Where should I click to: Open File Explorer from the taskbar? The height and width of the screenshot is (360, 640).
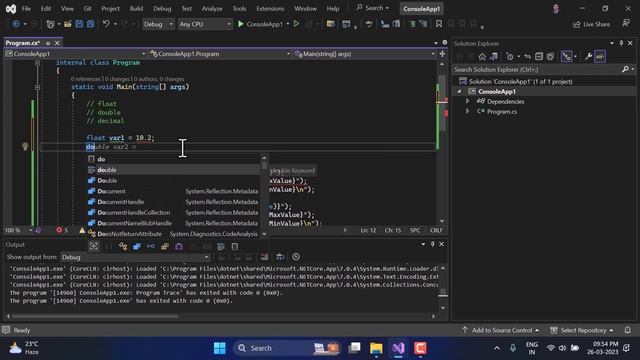[376, 348]
